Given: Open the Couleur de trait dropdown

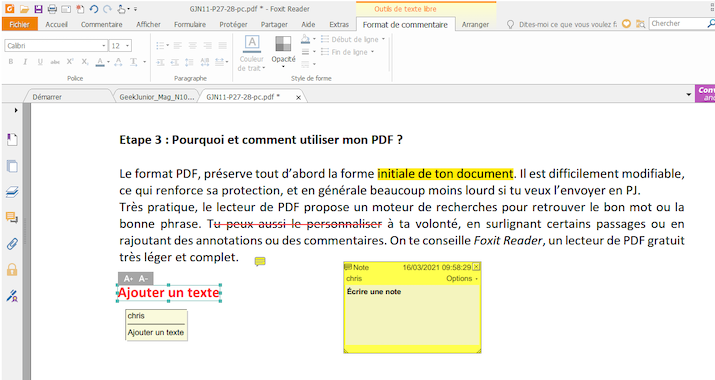Looking at the screenshot, I should pyautogui.click(x=251, y=64).
